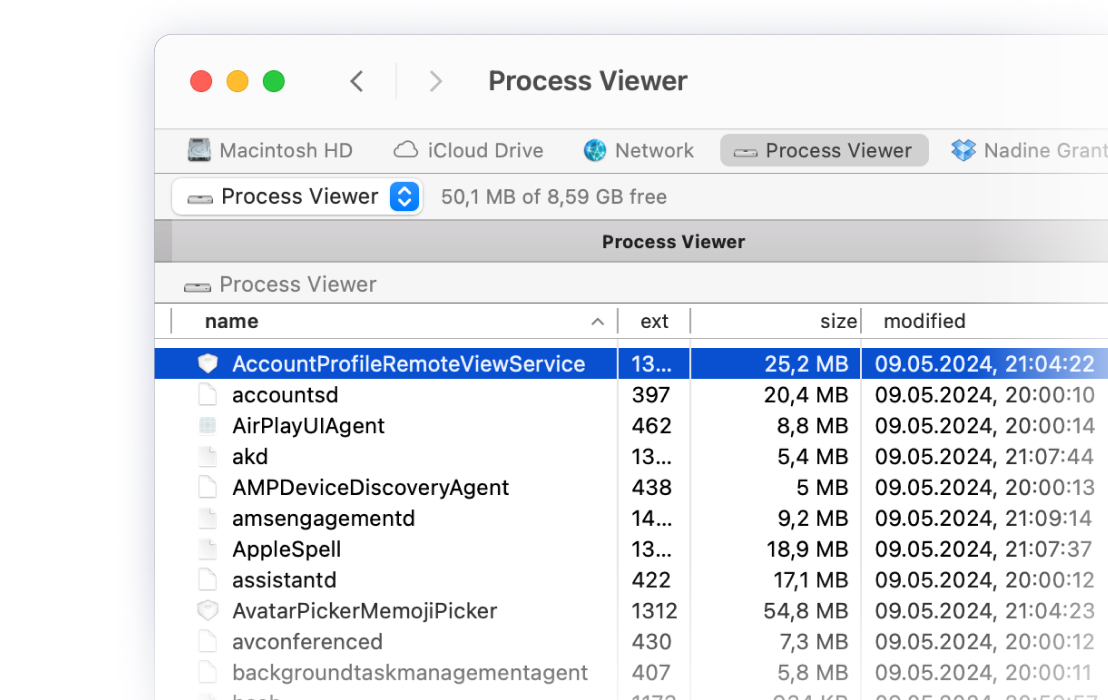Screen dimensions: 1108x700
Task: Click the AppleSpell document icon
Action: tap(207, 549)
